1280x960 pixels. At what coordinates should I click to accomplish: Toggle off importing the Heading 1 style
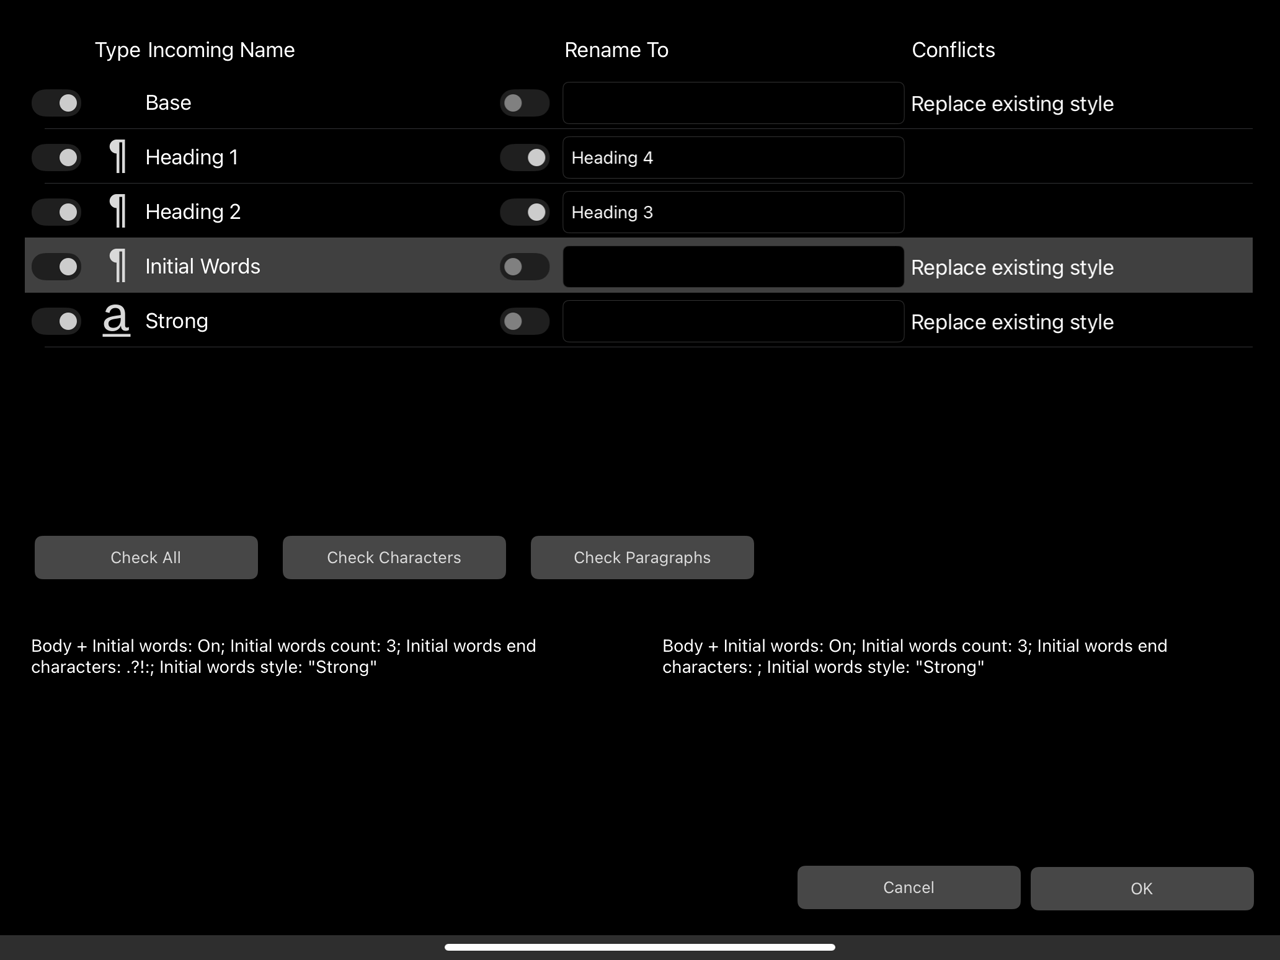[56, 157]
